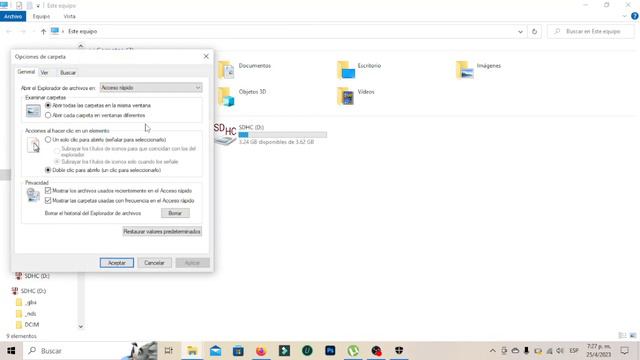The width and height of the screenshot is (640, 360).
Task: Switch to the Buscar tab in dialog
Action: [x=68, y=73]
